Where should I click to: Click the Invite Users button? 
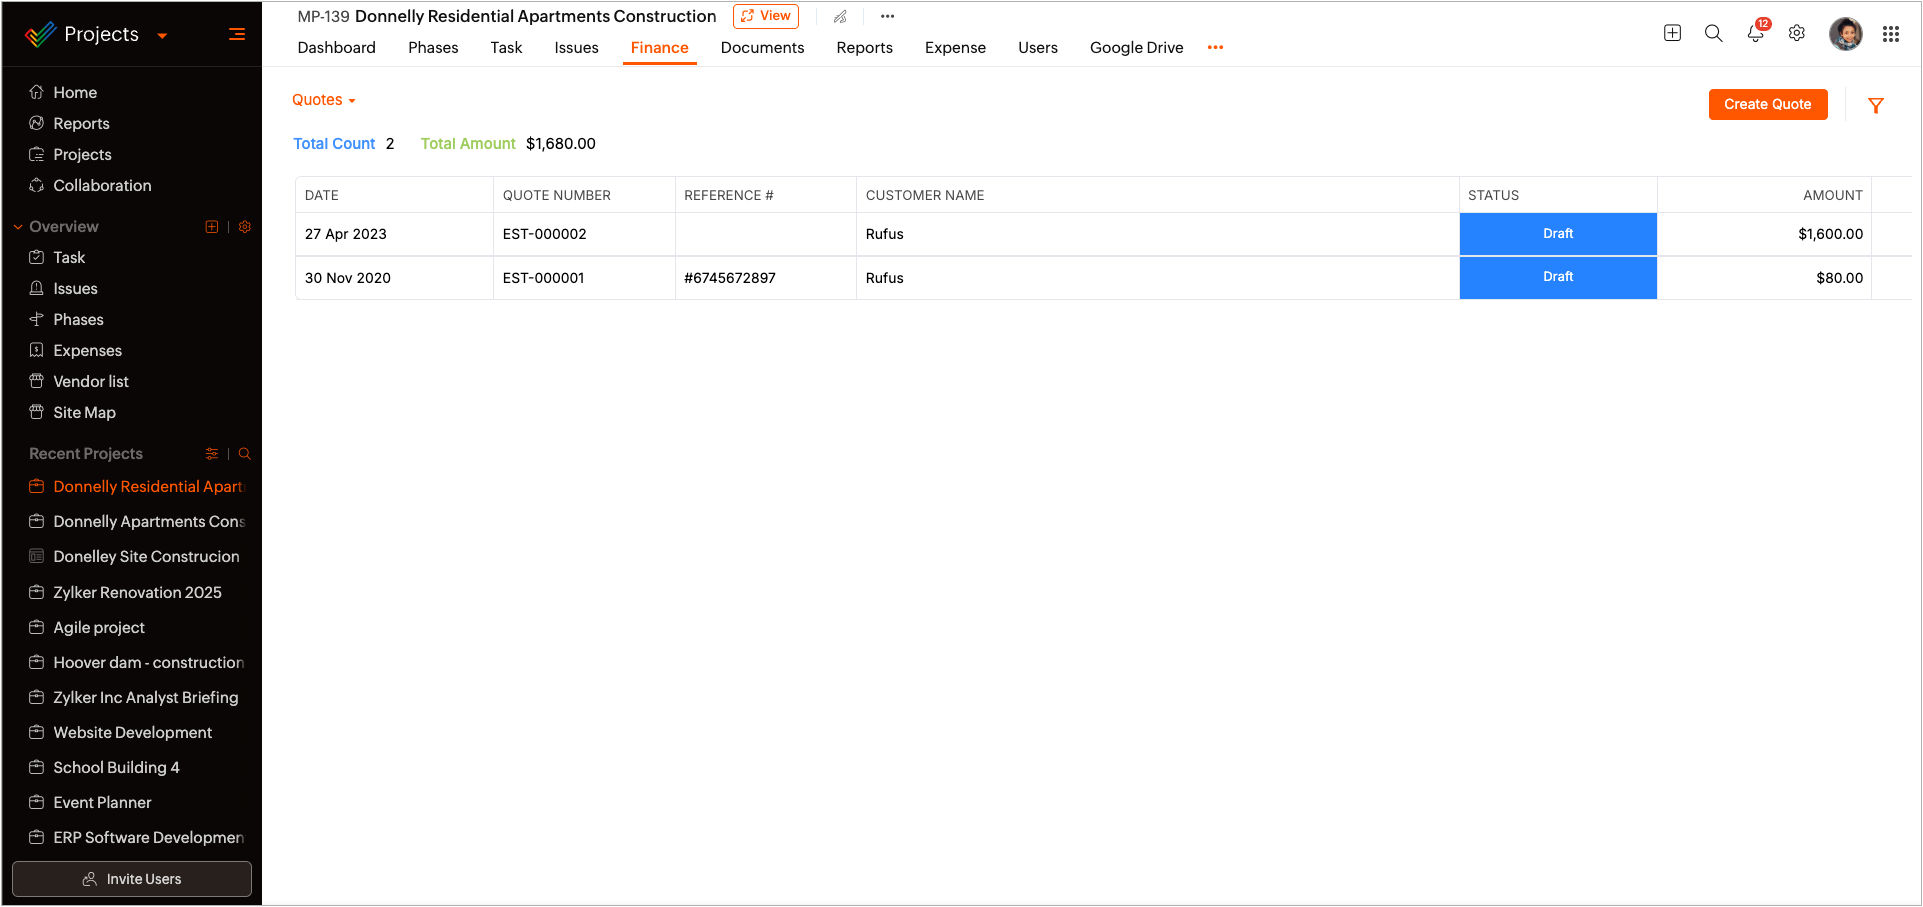click(x=132, y=879)
